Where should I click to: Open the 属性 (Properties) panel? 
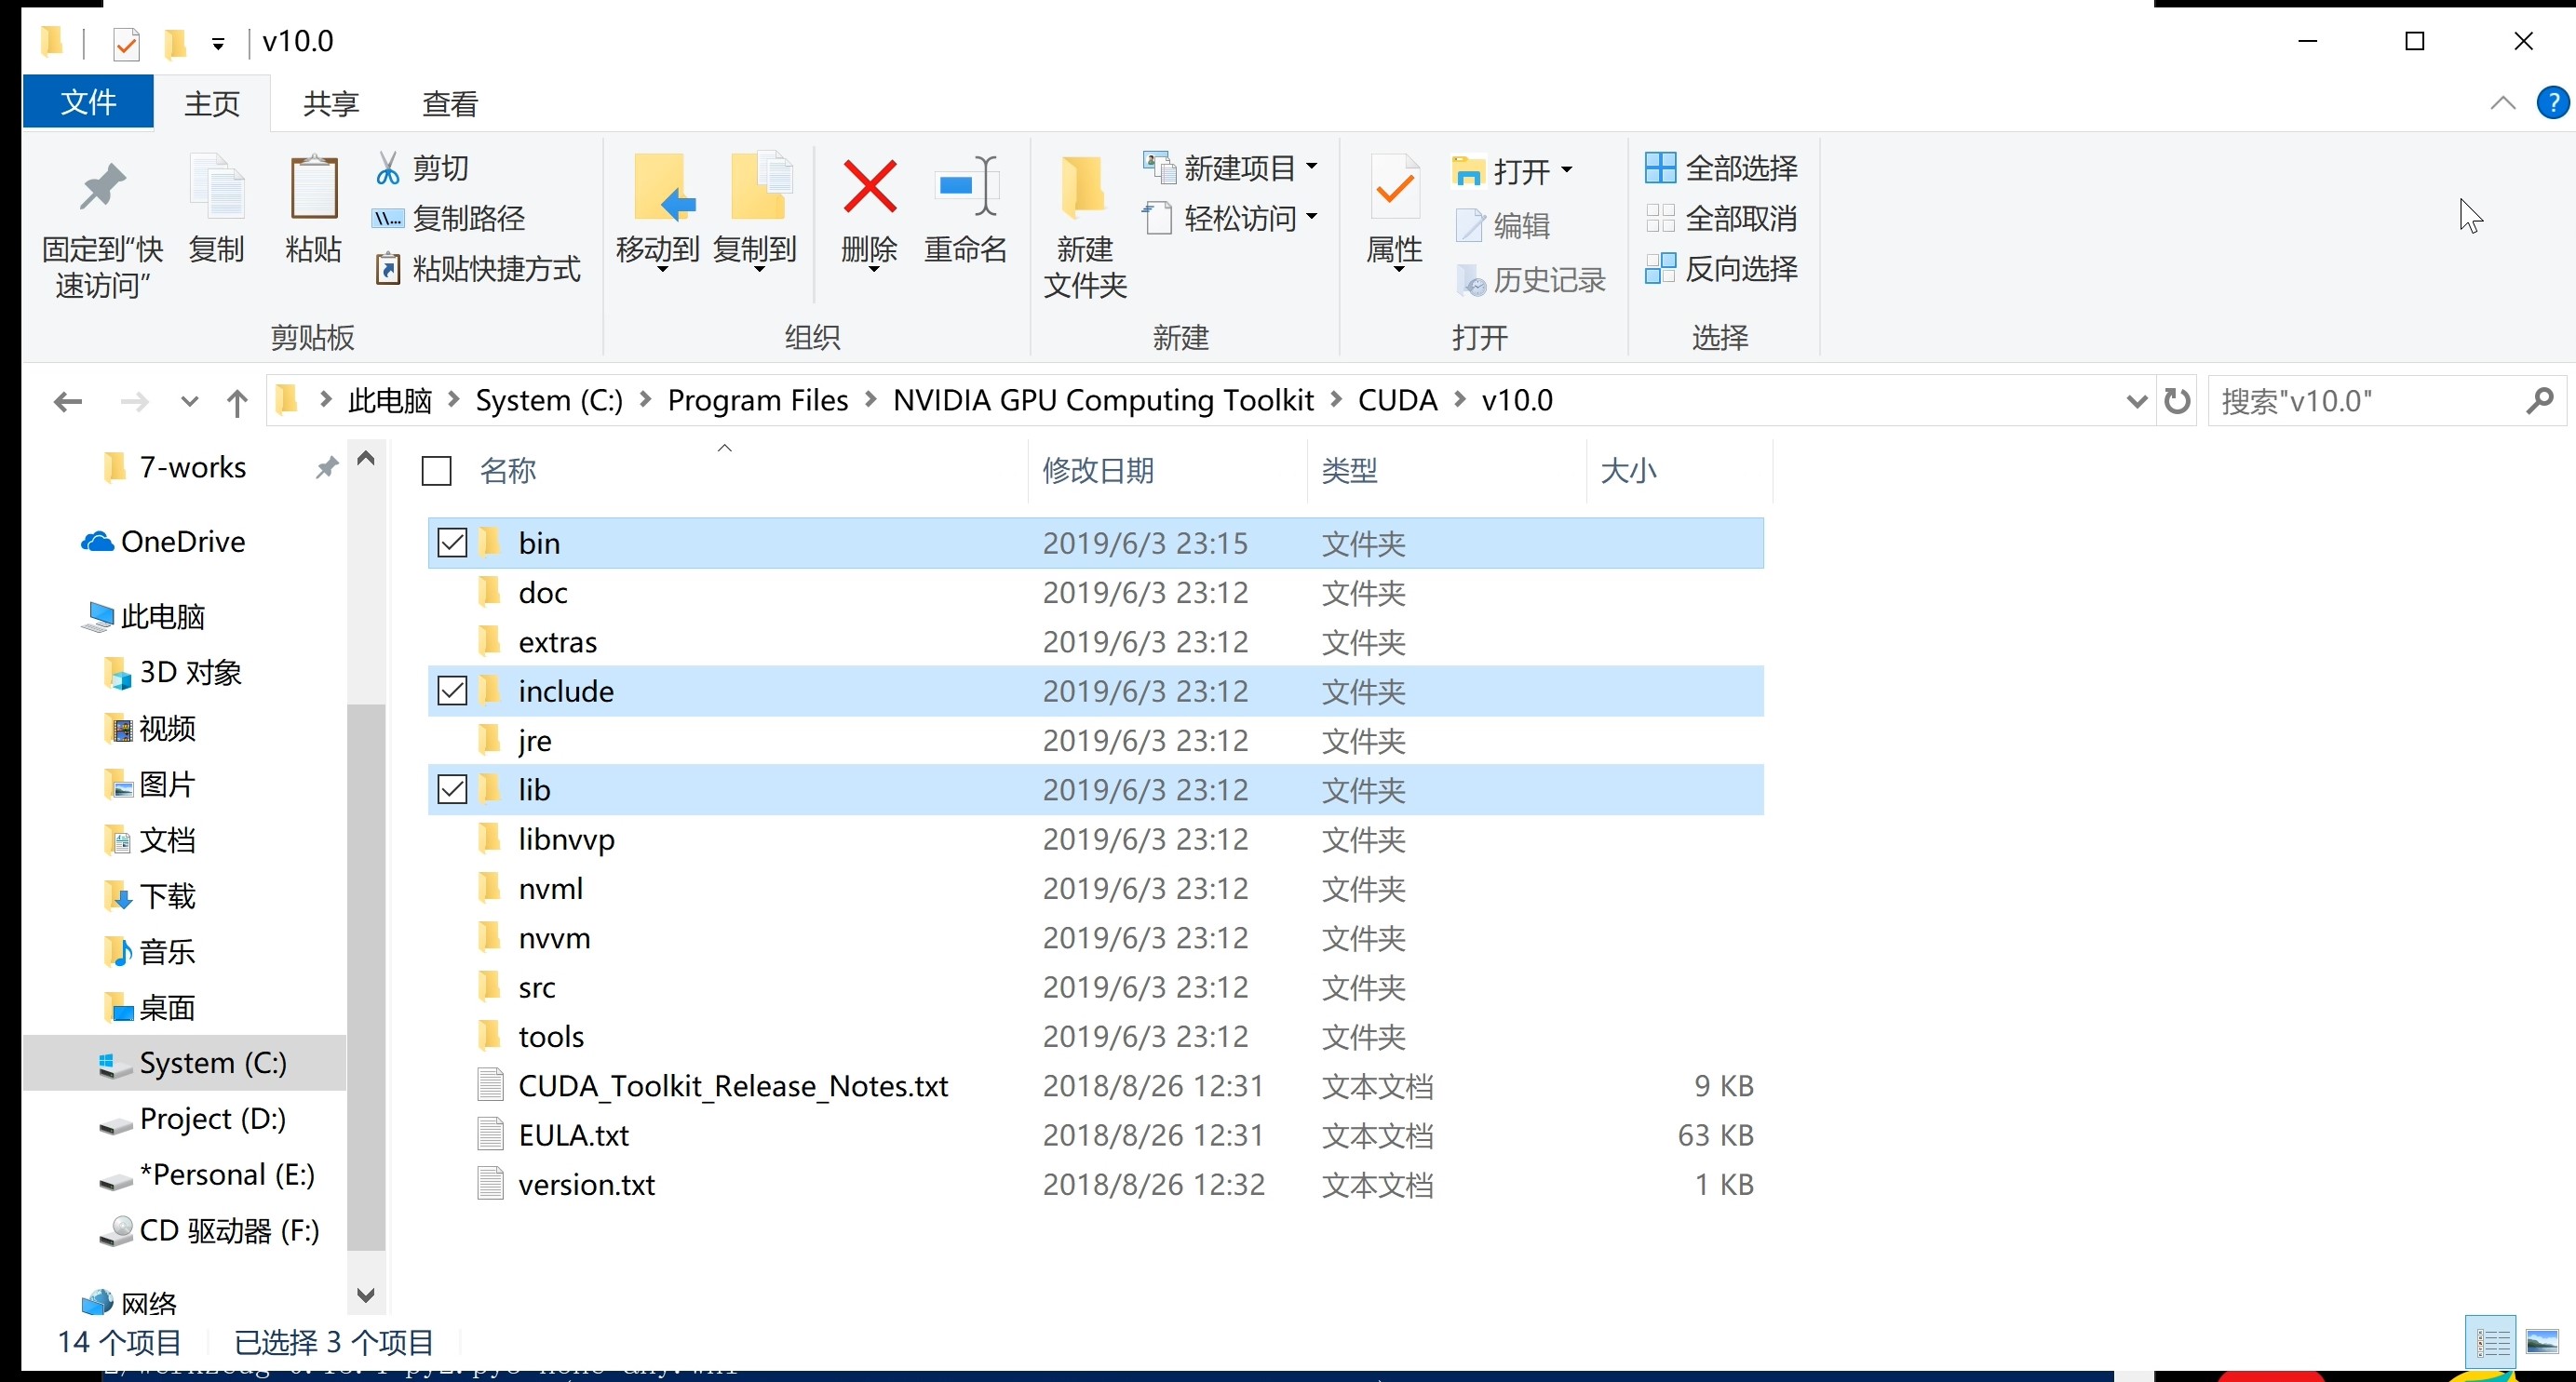[x=1392, y=210]
